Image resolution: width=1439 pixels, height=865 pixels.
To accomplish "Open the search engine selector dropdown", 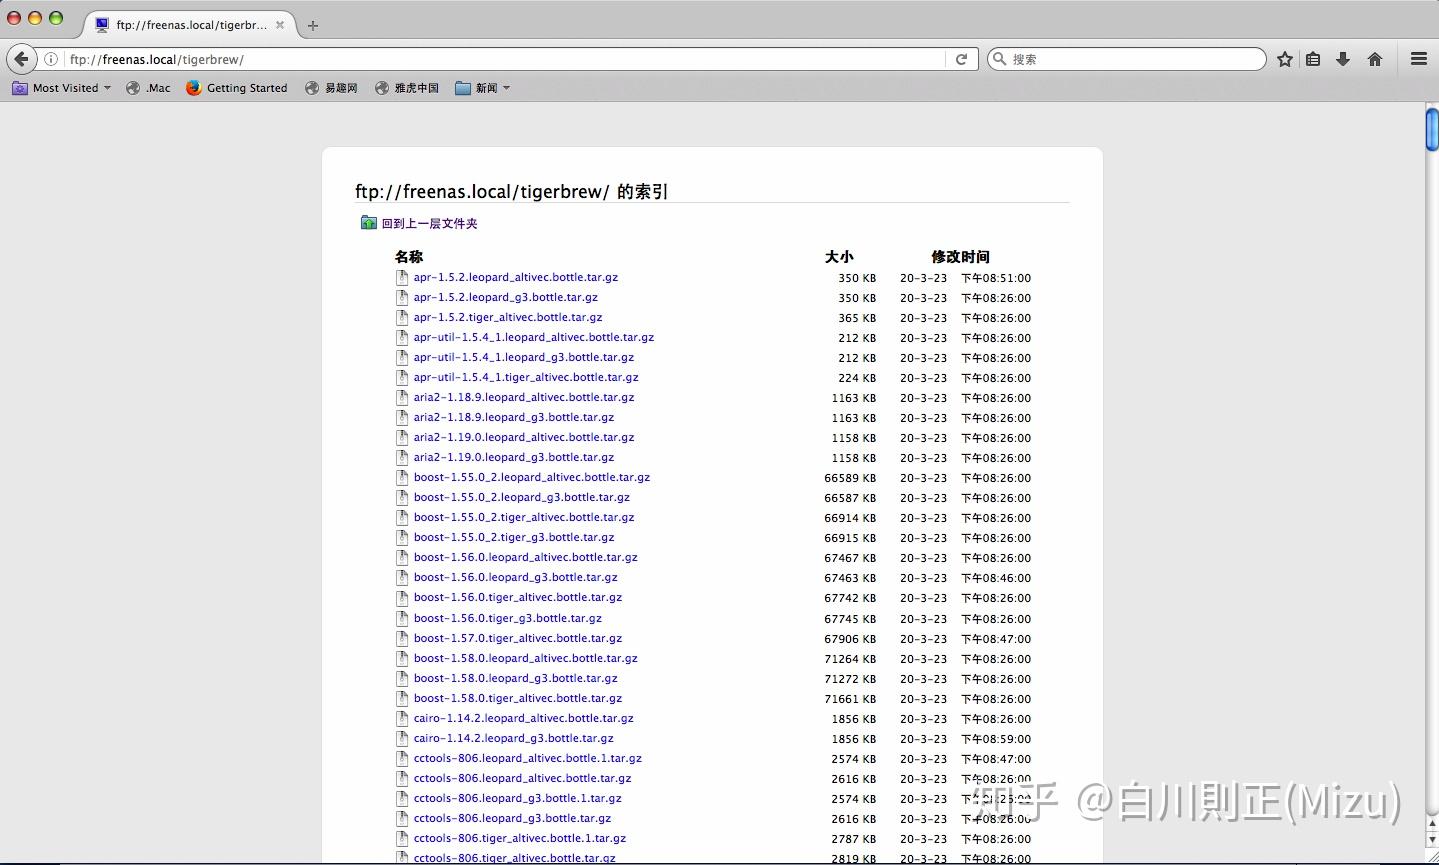I will pyautogui.click(x=999, y=59).
